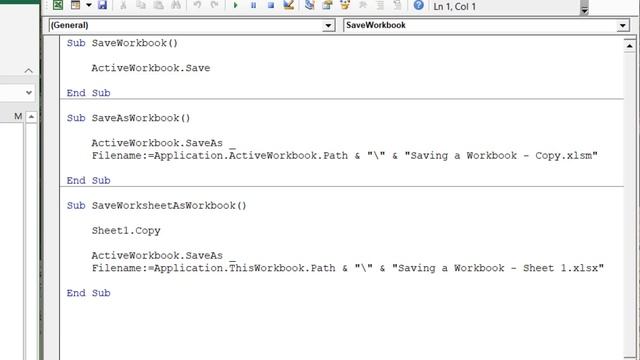Viewport: 640px width, 360px height.
Task: Collapse the left panel with the up chevron
Action: [x=29, y=71]
